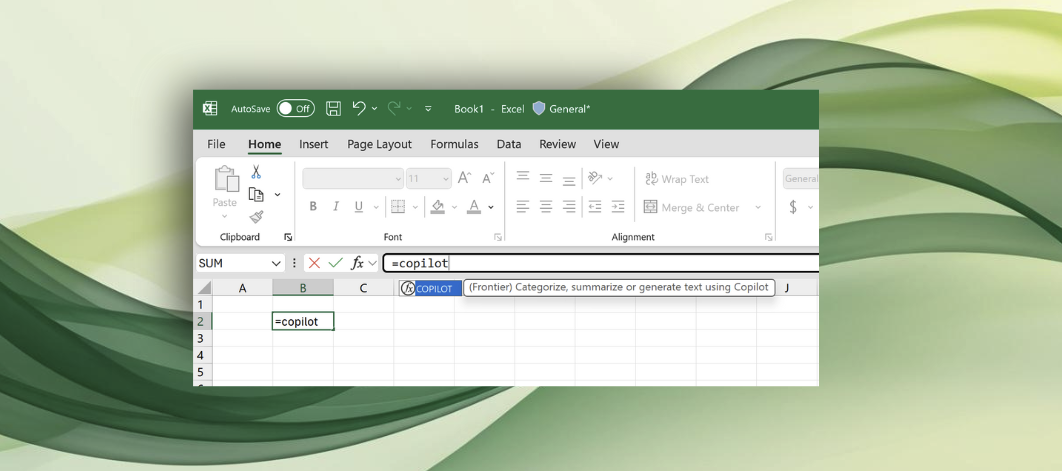Open Customize Quick Access Toolbar dropdown
Screen dimensions: 1062x471
tap(428, 109)
